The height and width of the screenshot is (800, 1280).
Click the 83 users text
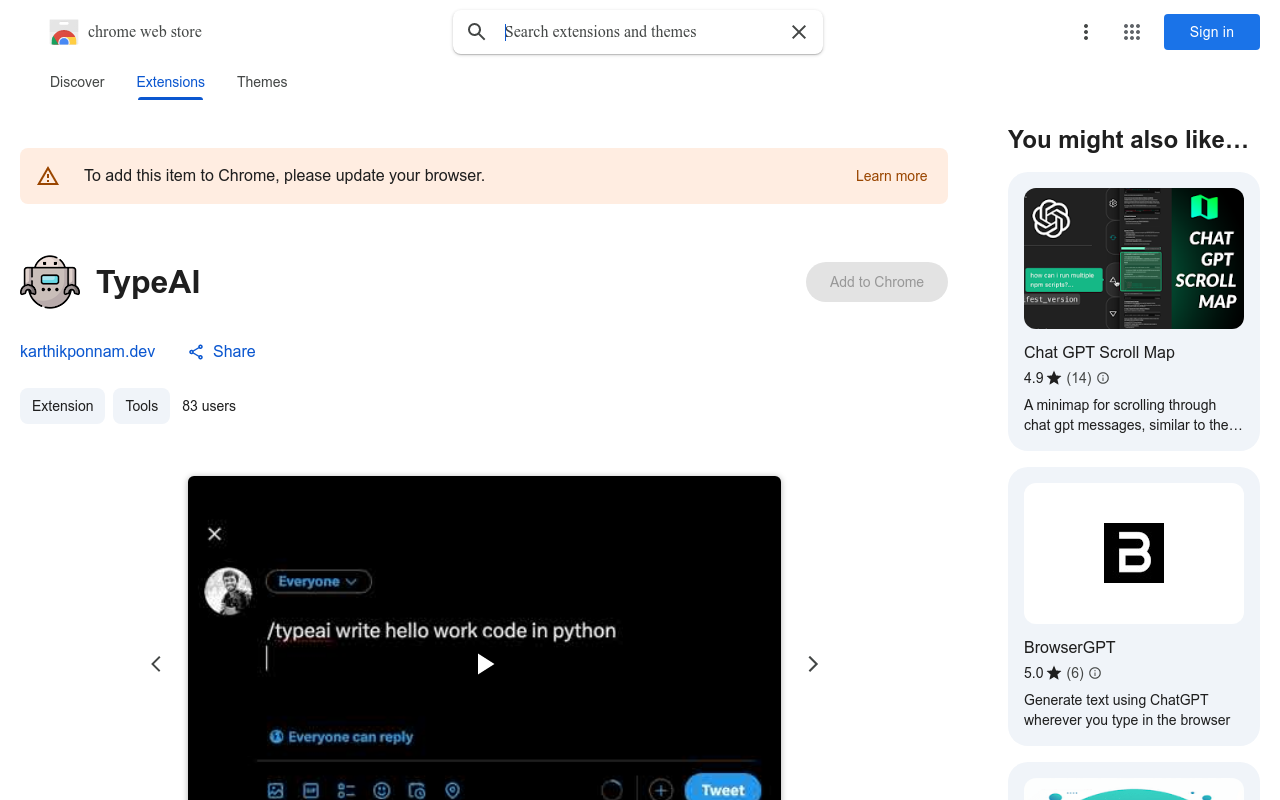point(209,406)
